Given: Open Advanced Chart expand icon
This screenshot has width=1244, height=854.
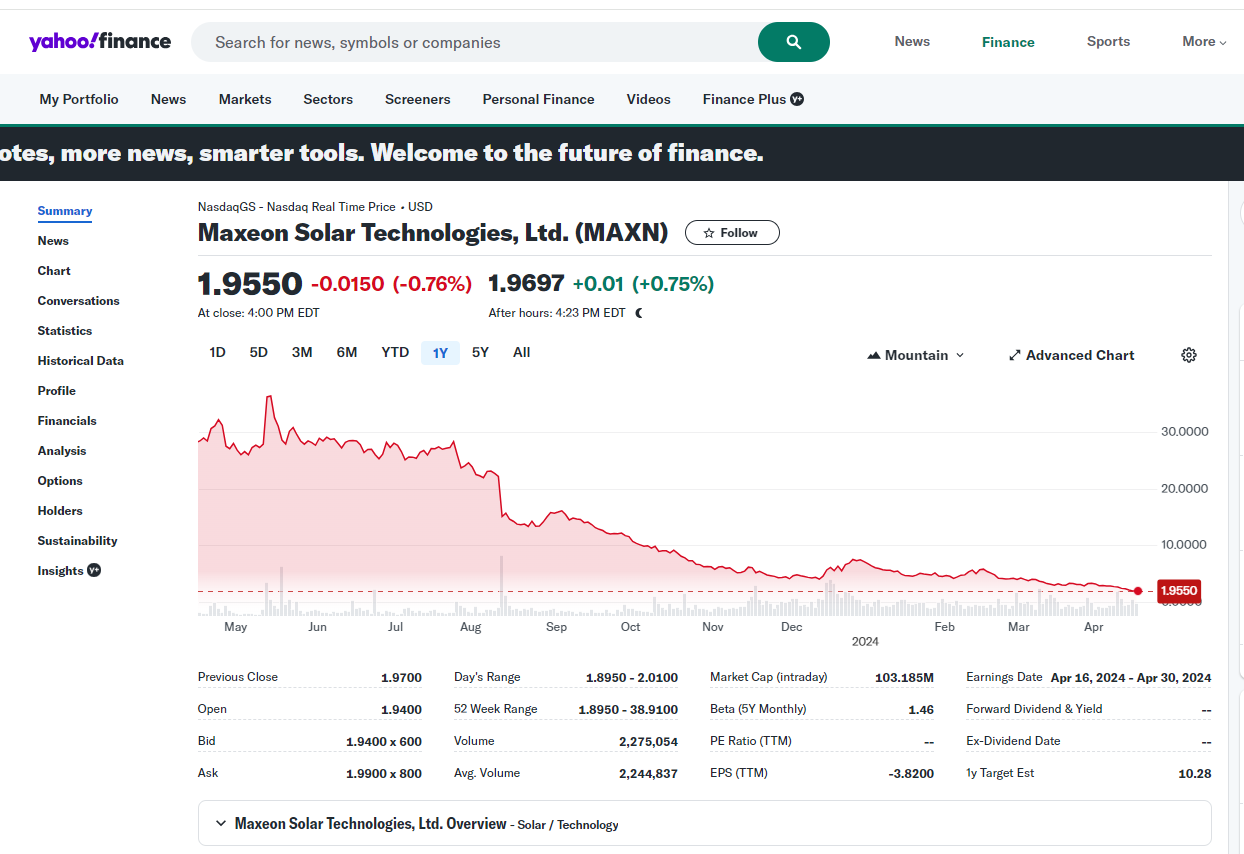Looking at the screenshot, I should pos(1014,355).
